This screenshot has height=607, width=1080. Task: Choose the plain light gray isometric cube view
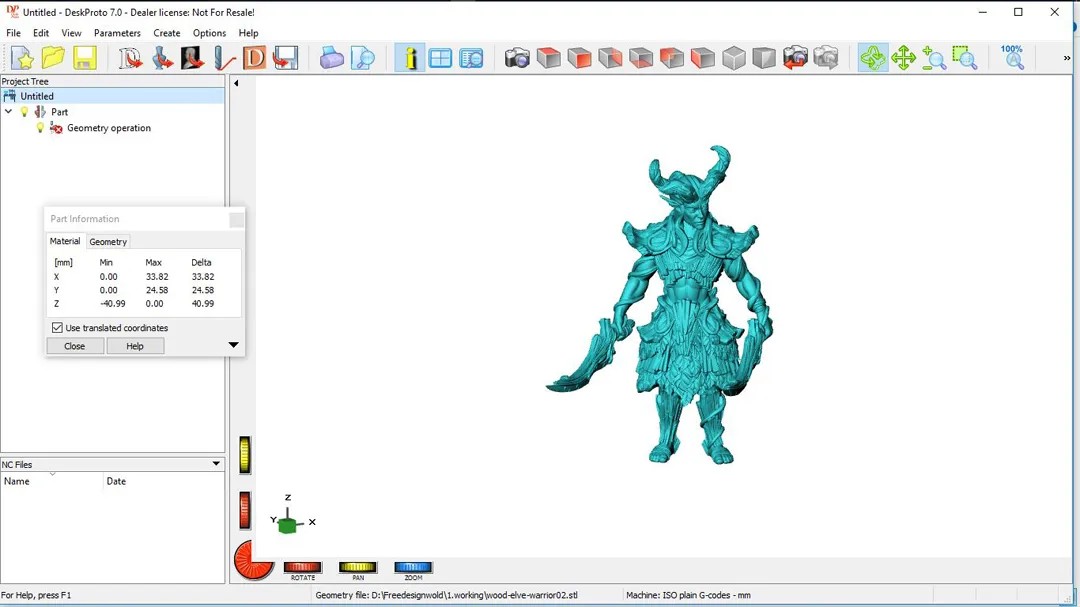click(734, 58)
